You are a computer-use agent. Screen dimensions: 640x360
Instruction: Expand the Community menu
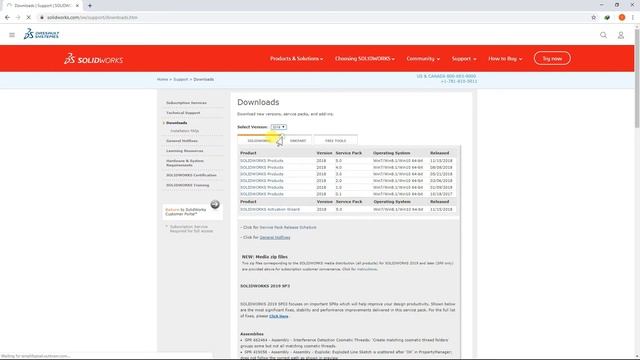pos(423,59)
